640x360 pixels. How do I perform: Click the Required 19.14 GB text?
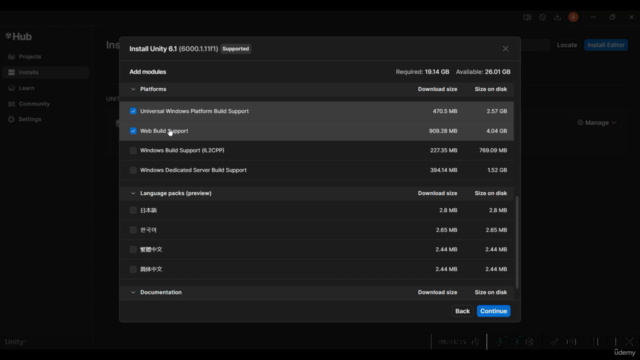point(422,72)
